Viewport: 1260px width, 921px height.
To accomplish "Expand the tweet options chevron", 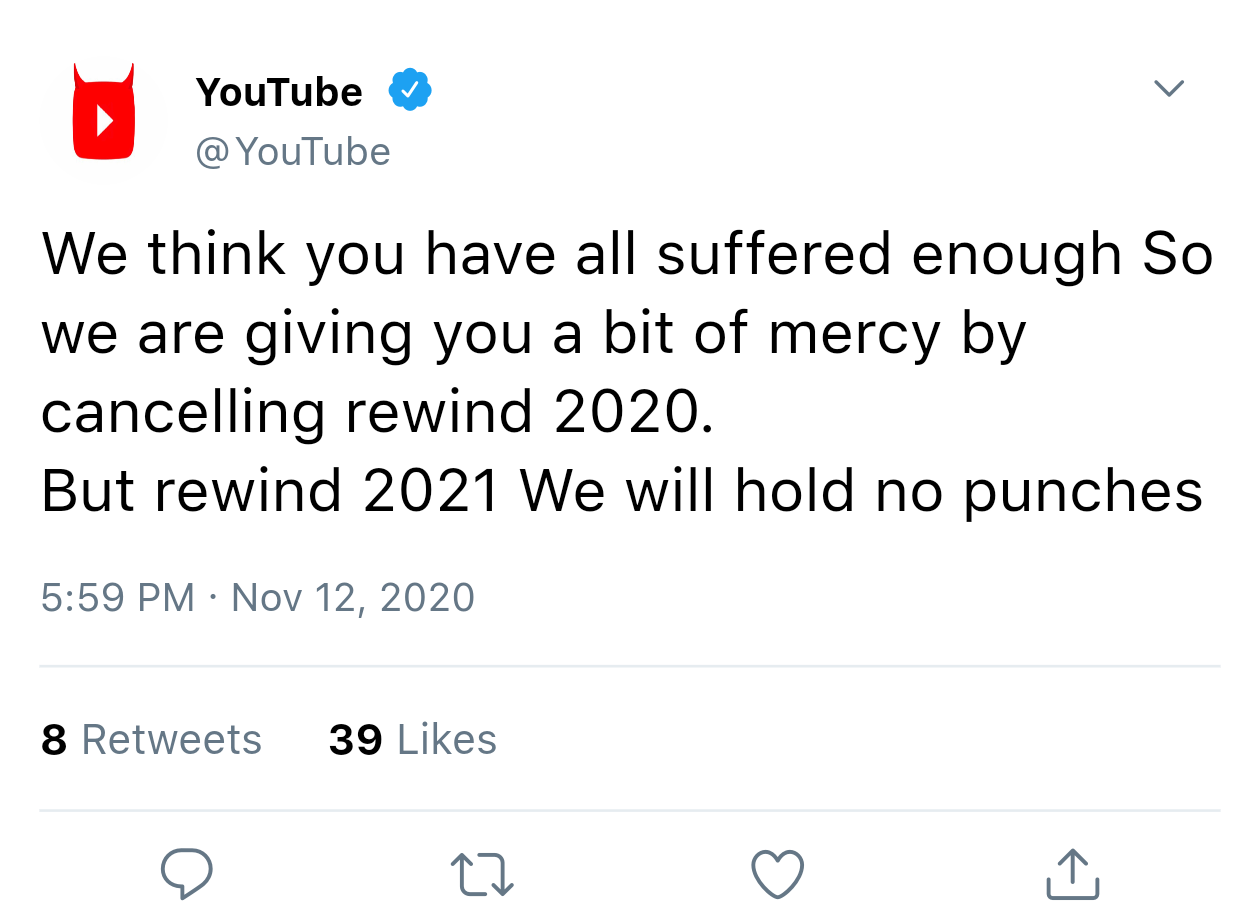I will pyautogui.click(x=1168, y=88).
